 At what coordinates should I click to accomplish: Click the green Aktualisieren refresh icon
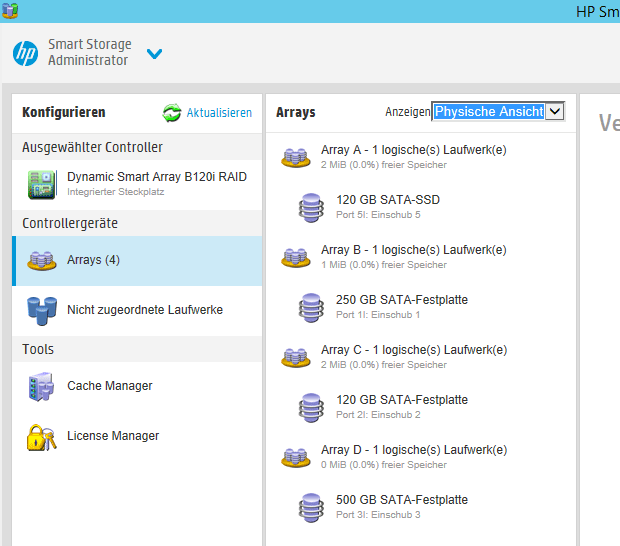pos(172,113)
